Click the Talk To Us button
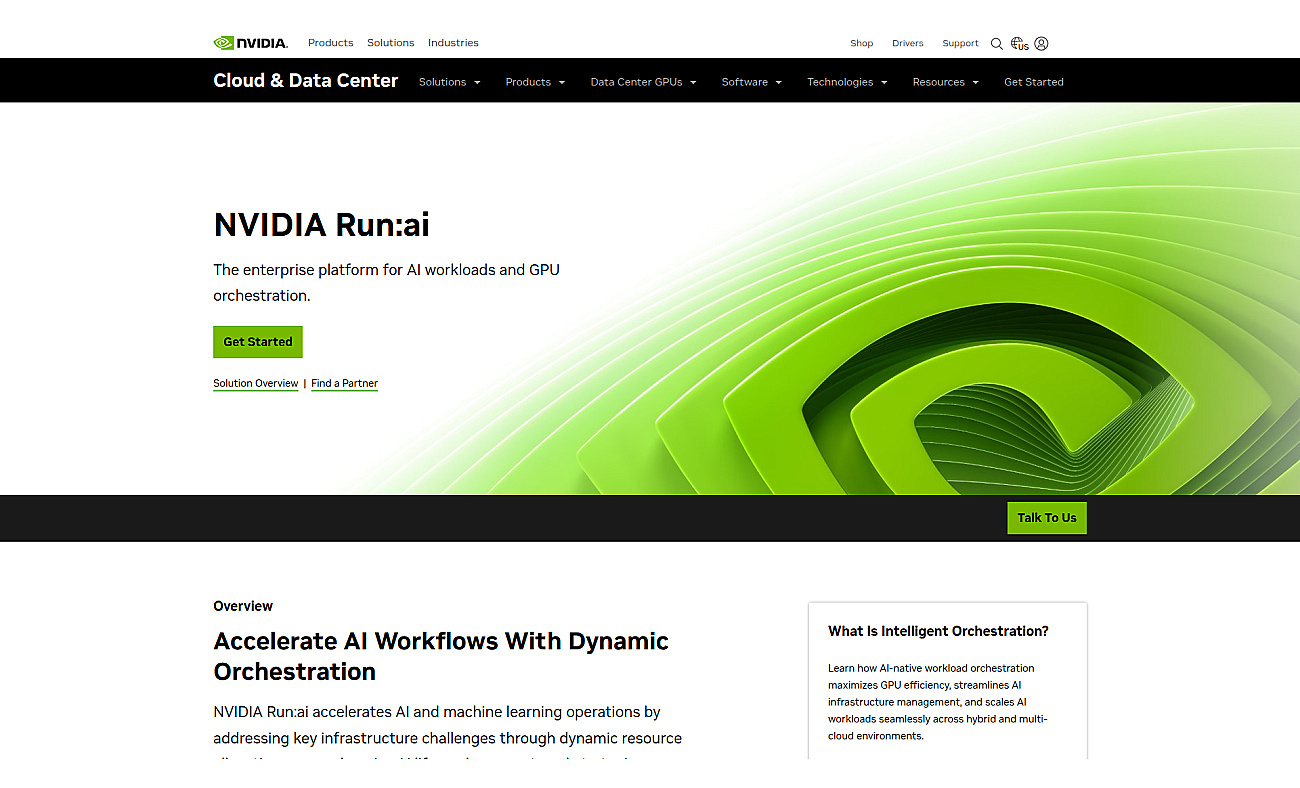 click(1047, 518)
